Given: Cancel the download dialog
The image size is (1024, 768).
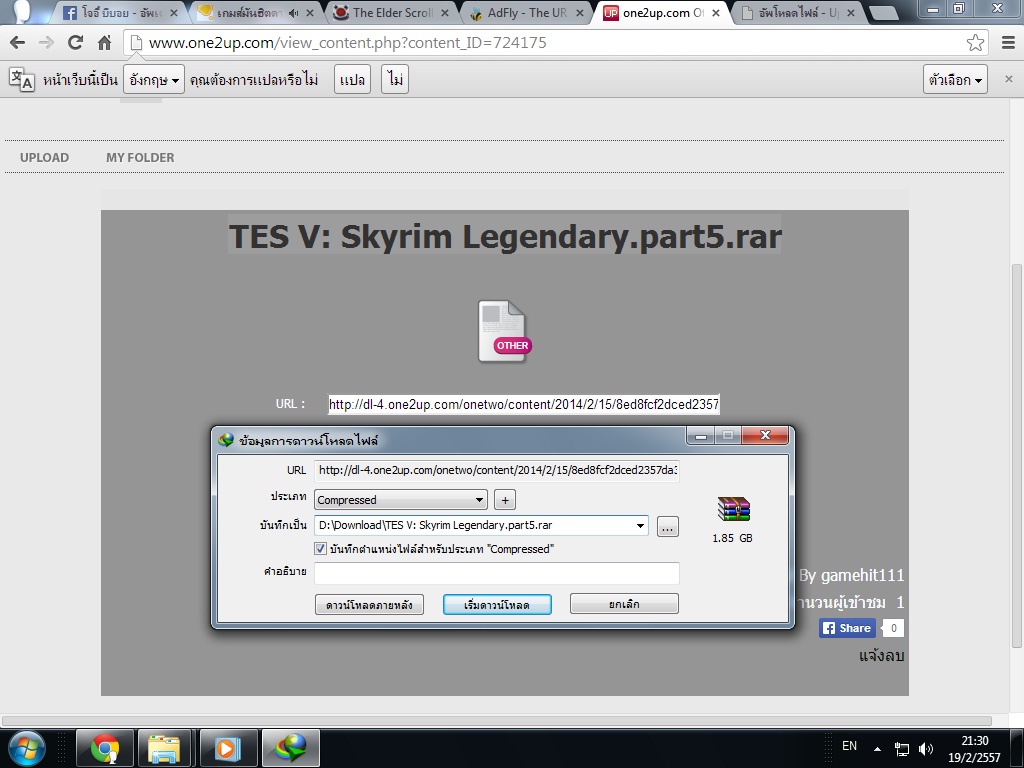Looking at the screenshot, I should [x=624, y=604].
